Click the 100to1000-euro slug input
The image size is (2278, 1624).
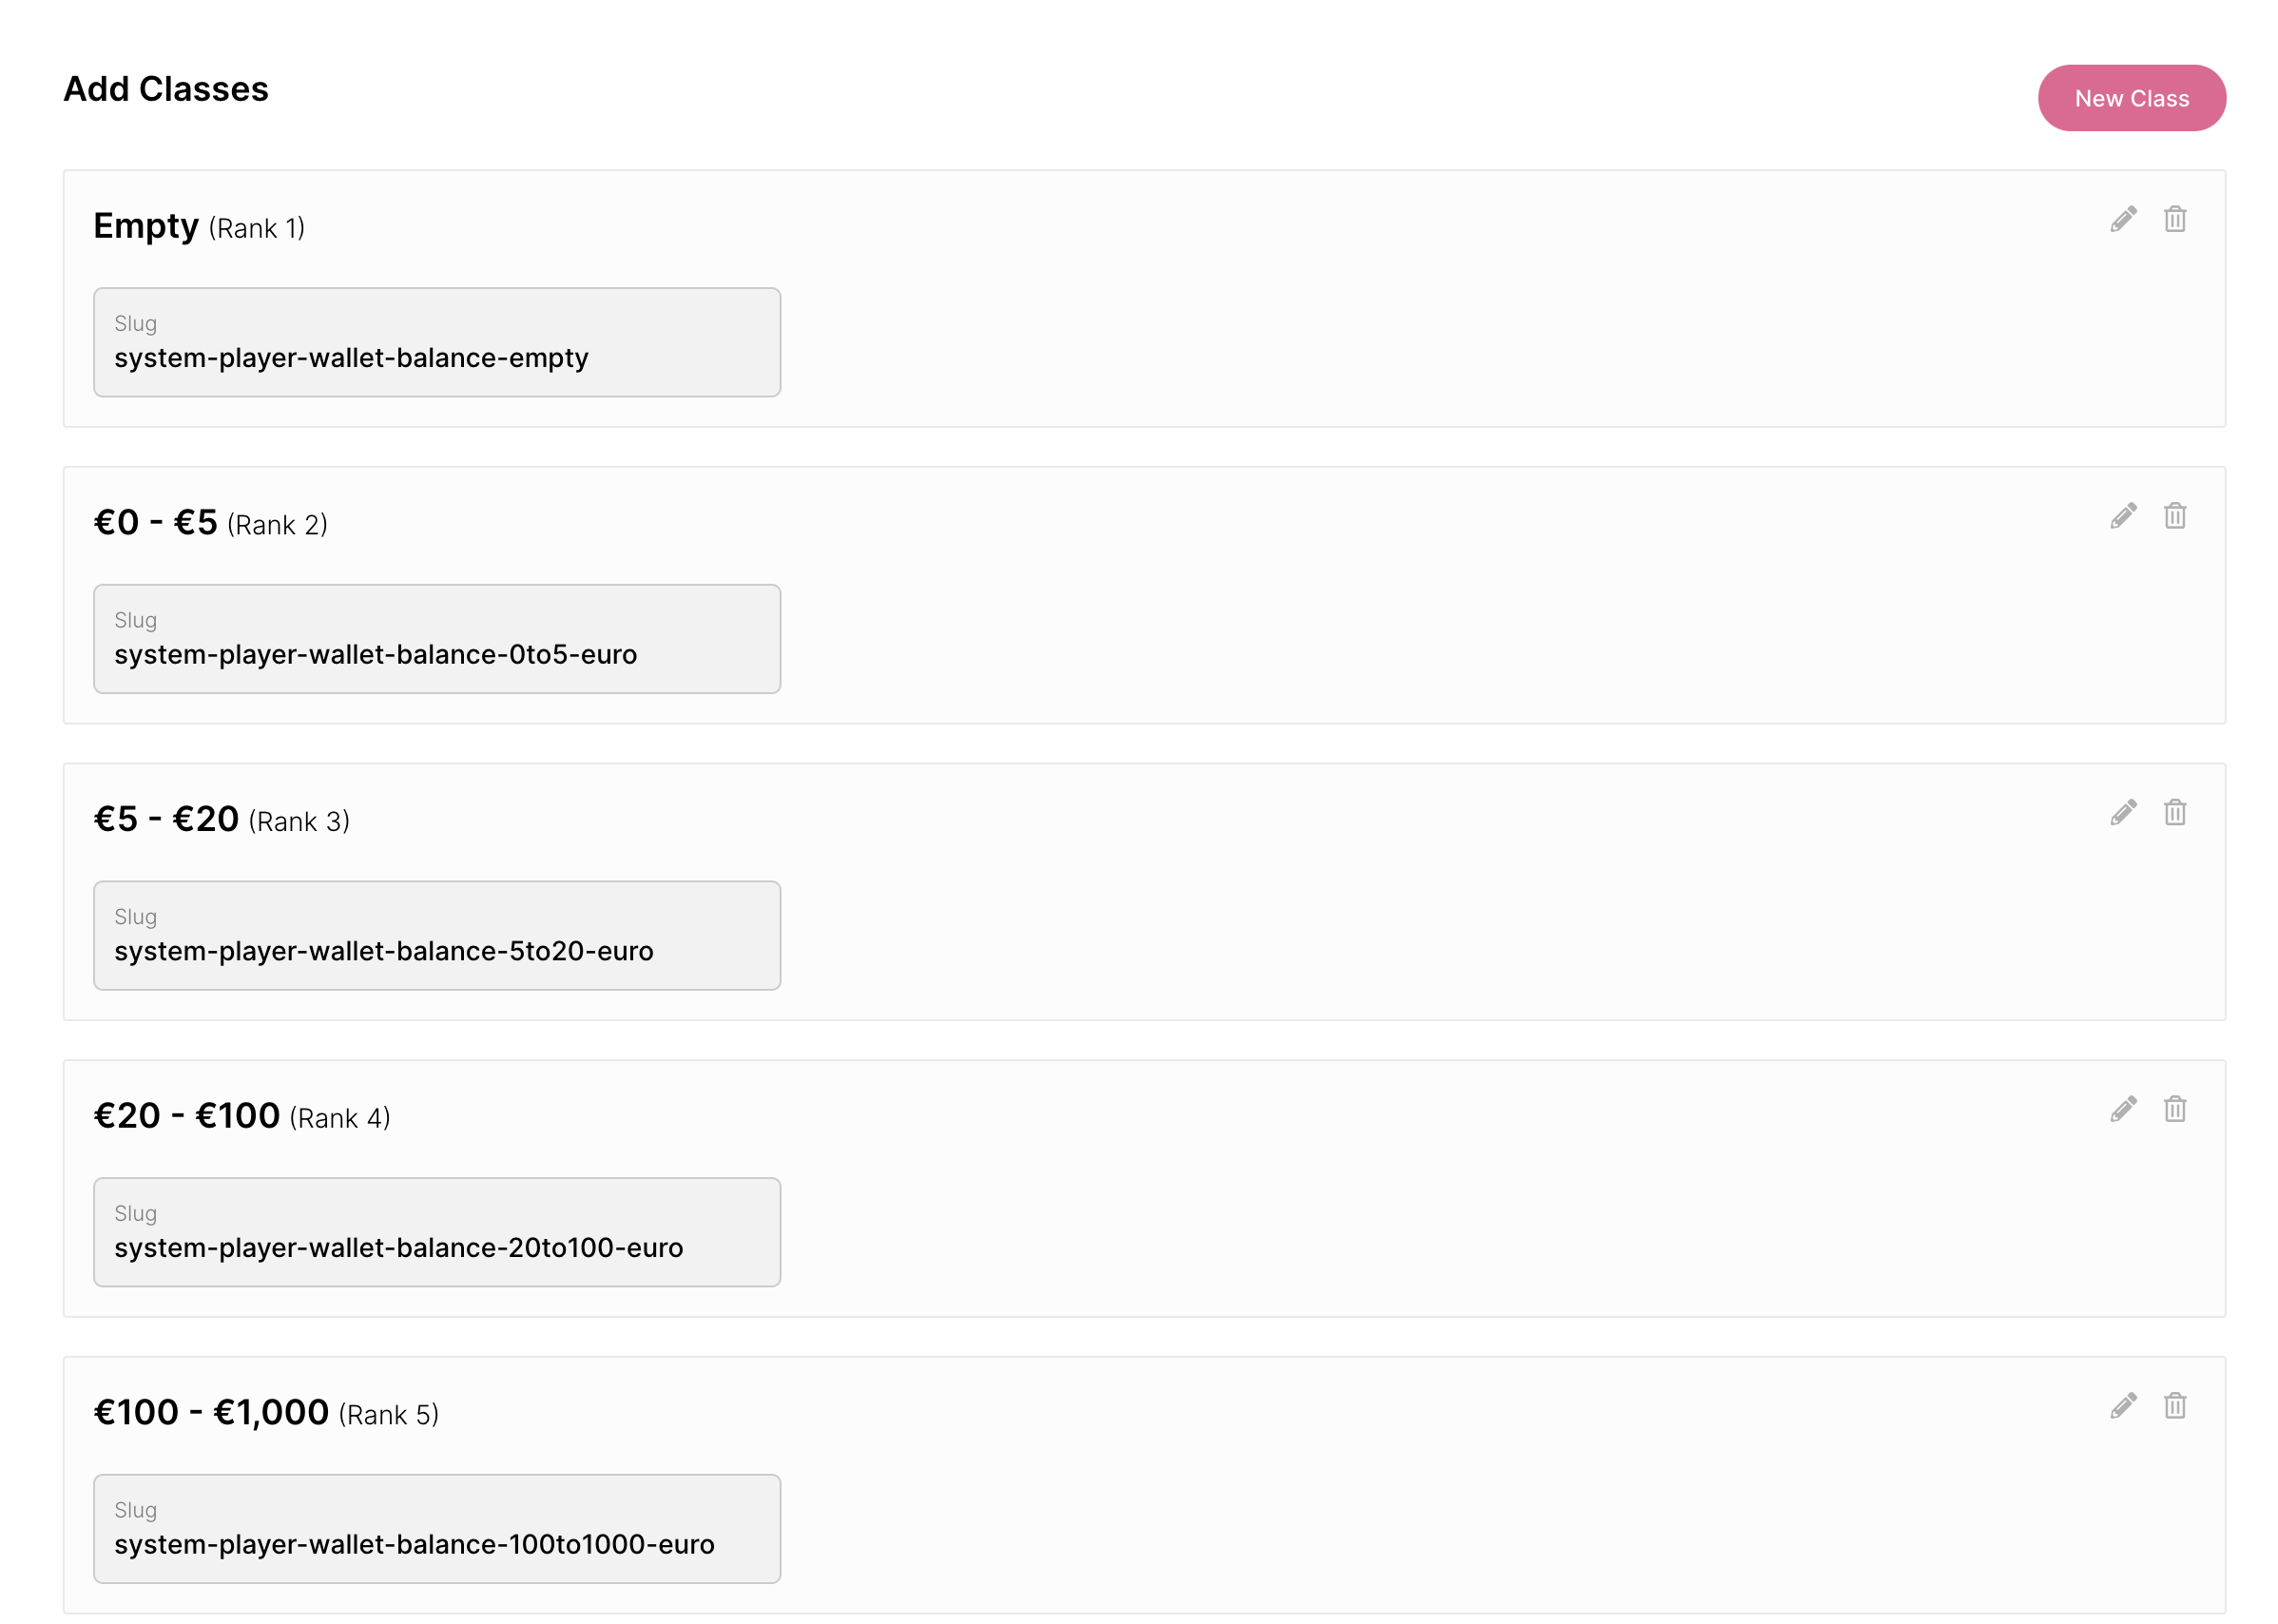[x=437, y=1529]
